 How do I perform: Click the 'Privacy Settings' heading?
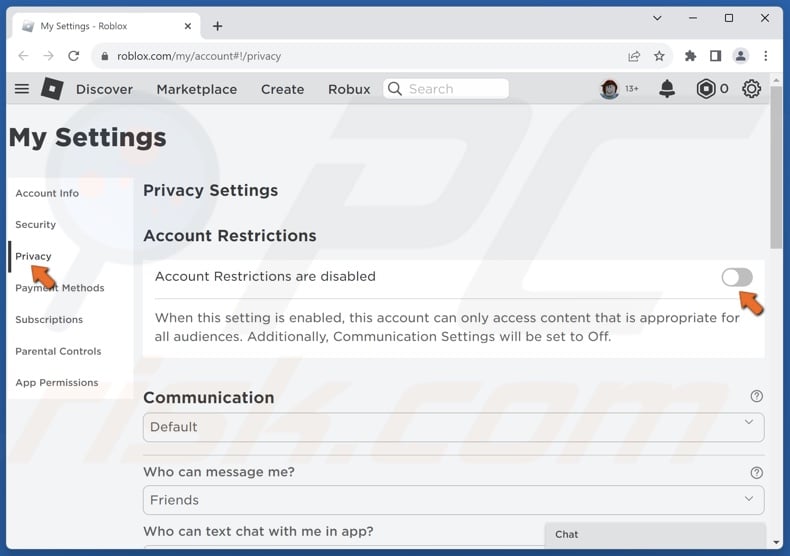pyautogui.click(x=211, y=190)
